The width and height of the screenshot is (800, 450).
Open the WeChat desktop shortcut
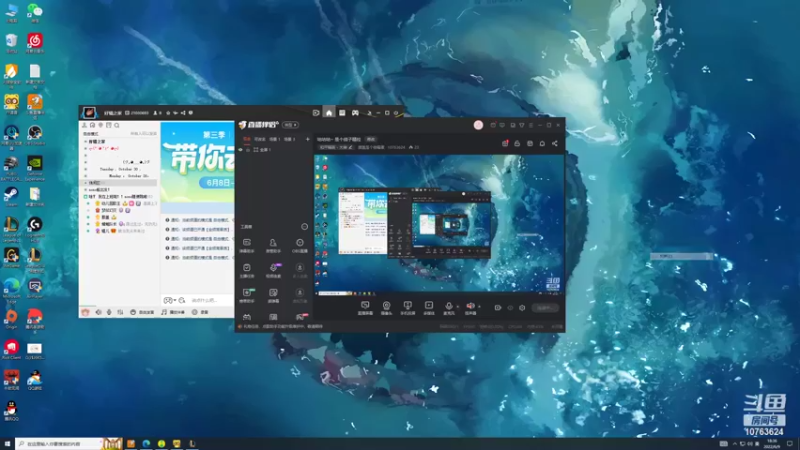tap(35, 12)
